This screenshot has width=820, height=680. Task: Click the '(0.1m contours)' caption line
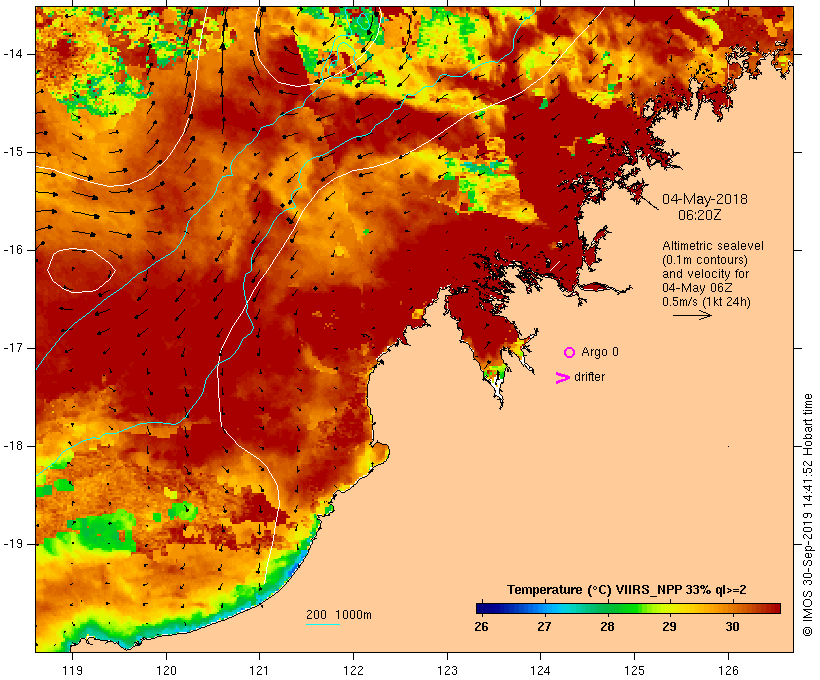pyautogui.click(x=705, y=260)
